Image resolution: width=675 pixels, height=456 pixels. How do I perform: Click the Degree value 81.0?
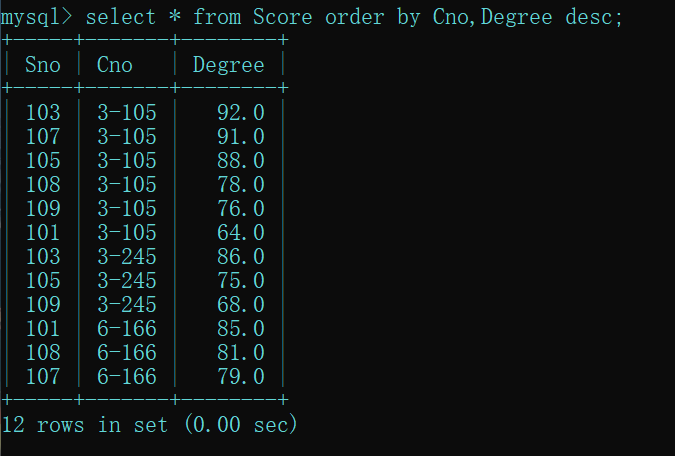point(241,353)
